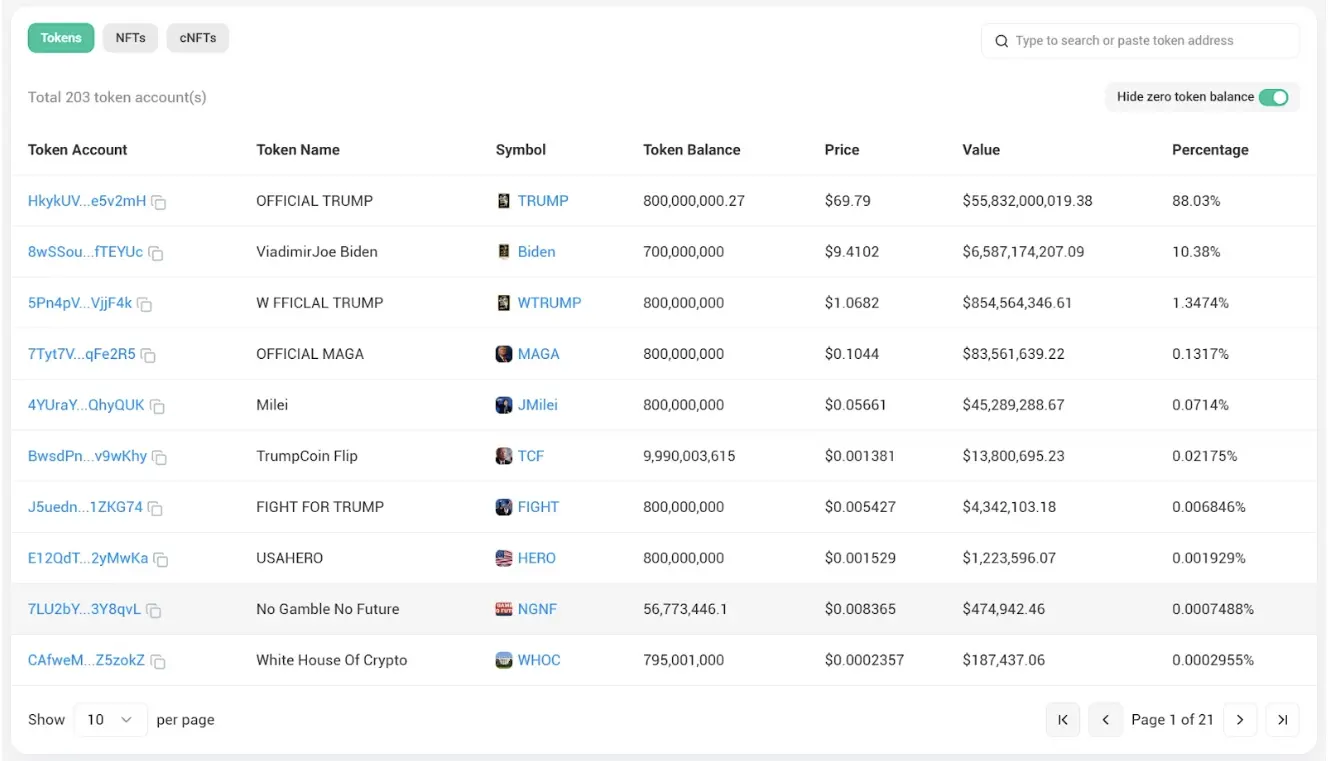Focus the token address search field
This screenshot has height=761, width=1333.
point(1140,41)
